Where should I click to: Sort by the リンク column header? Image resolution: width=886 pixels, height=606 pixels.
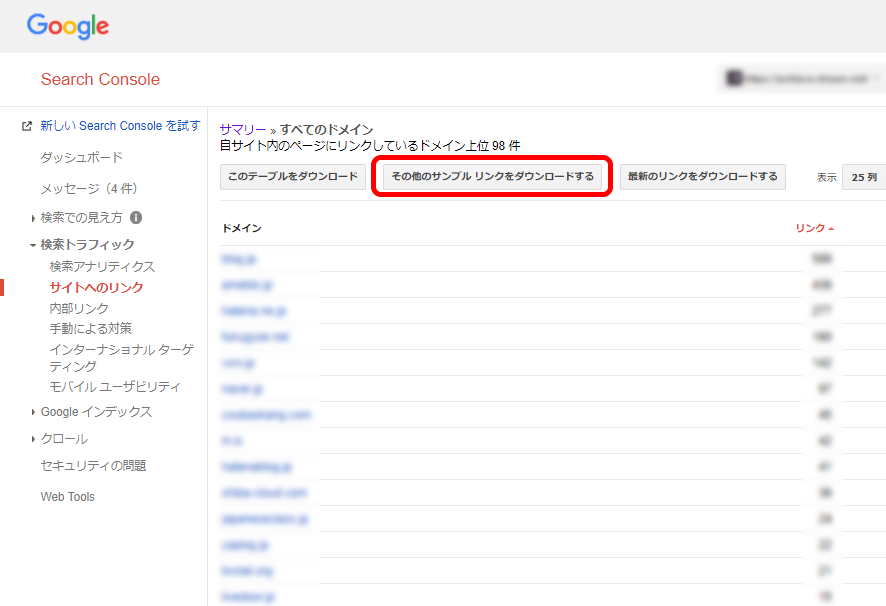[810, 228]
